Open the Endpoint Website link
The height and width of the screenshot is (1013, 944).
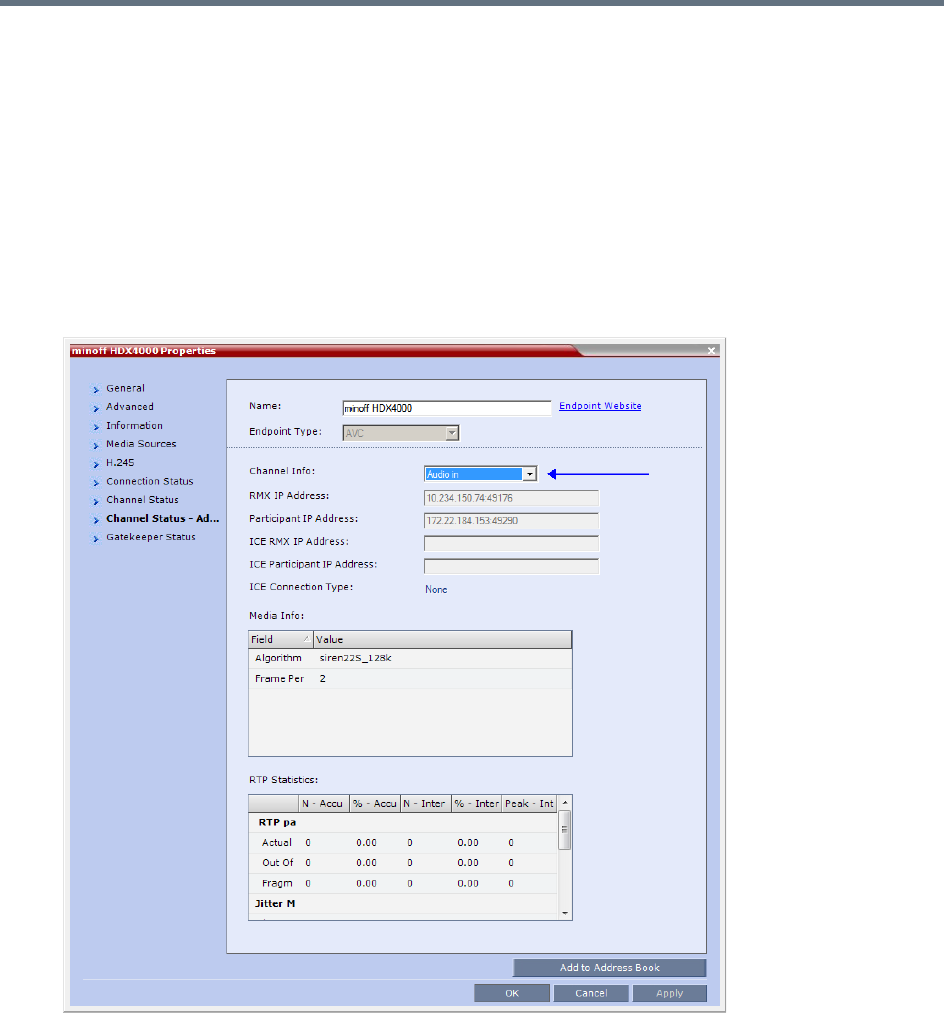click(600, 406)
